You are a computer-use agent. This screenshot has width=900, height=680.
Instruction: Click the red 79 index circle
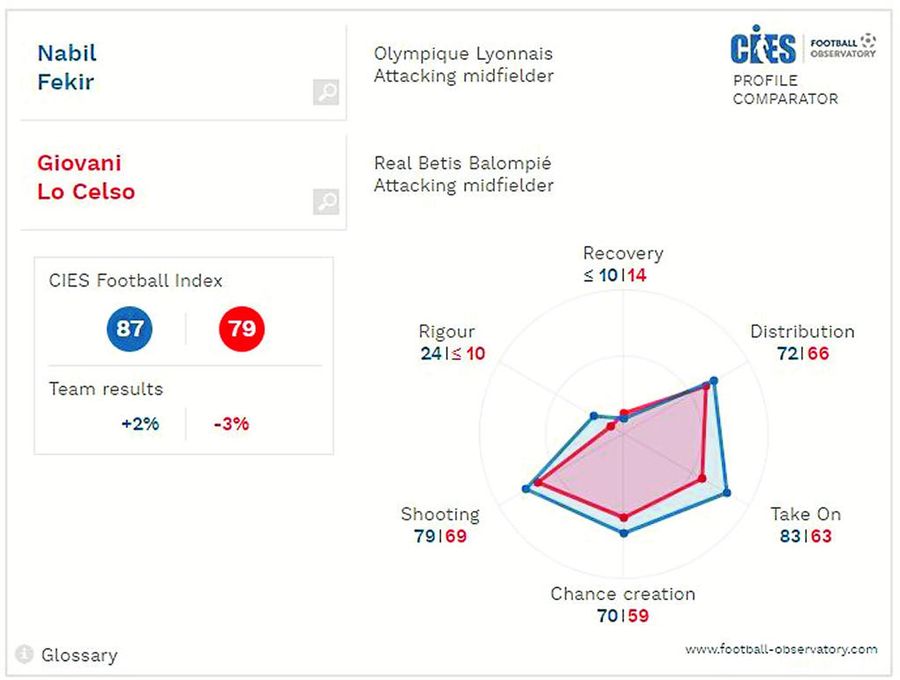(x=241, y=328)
